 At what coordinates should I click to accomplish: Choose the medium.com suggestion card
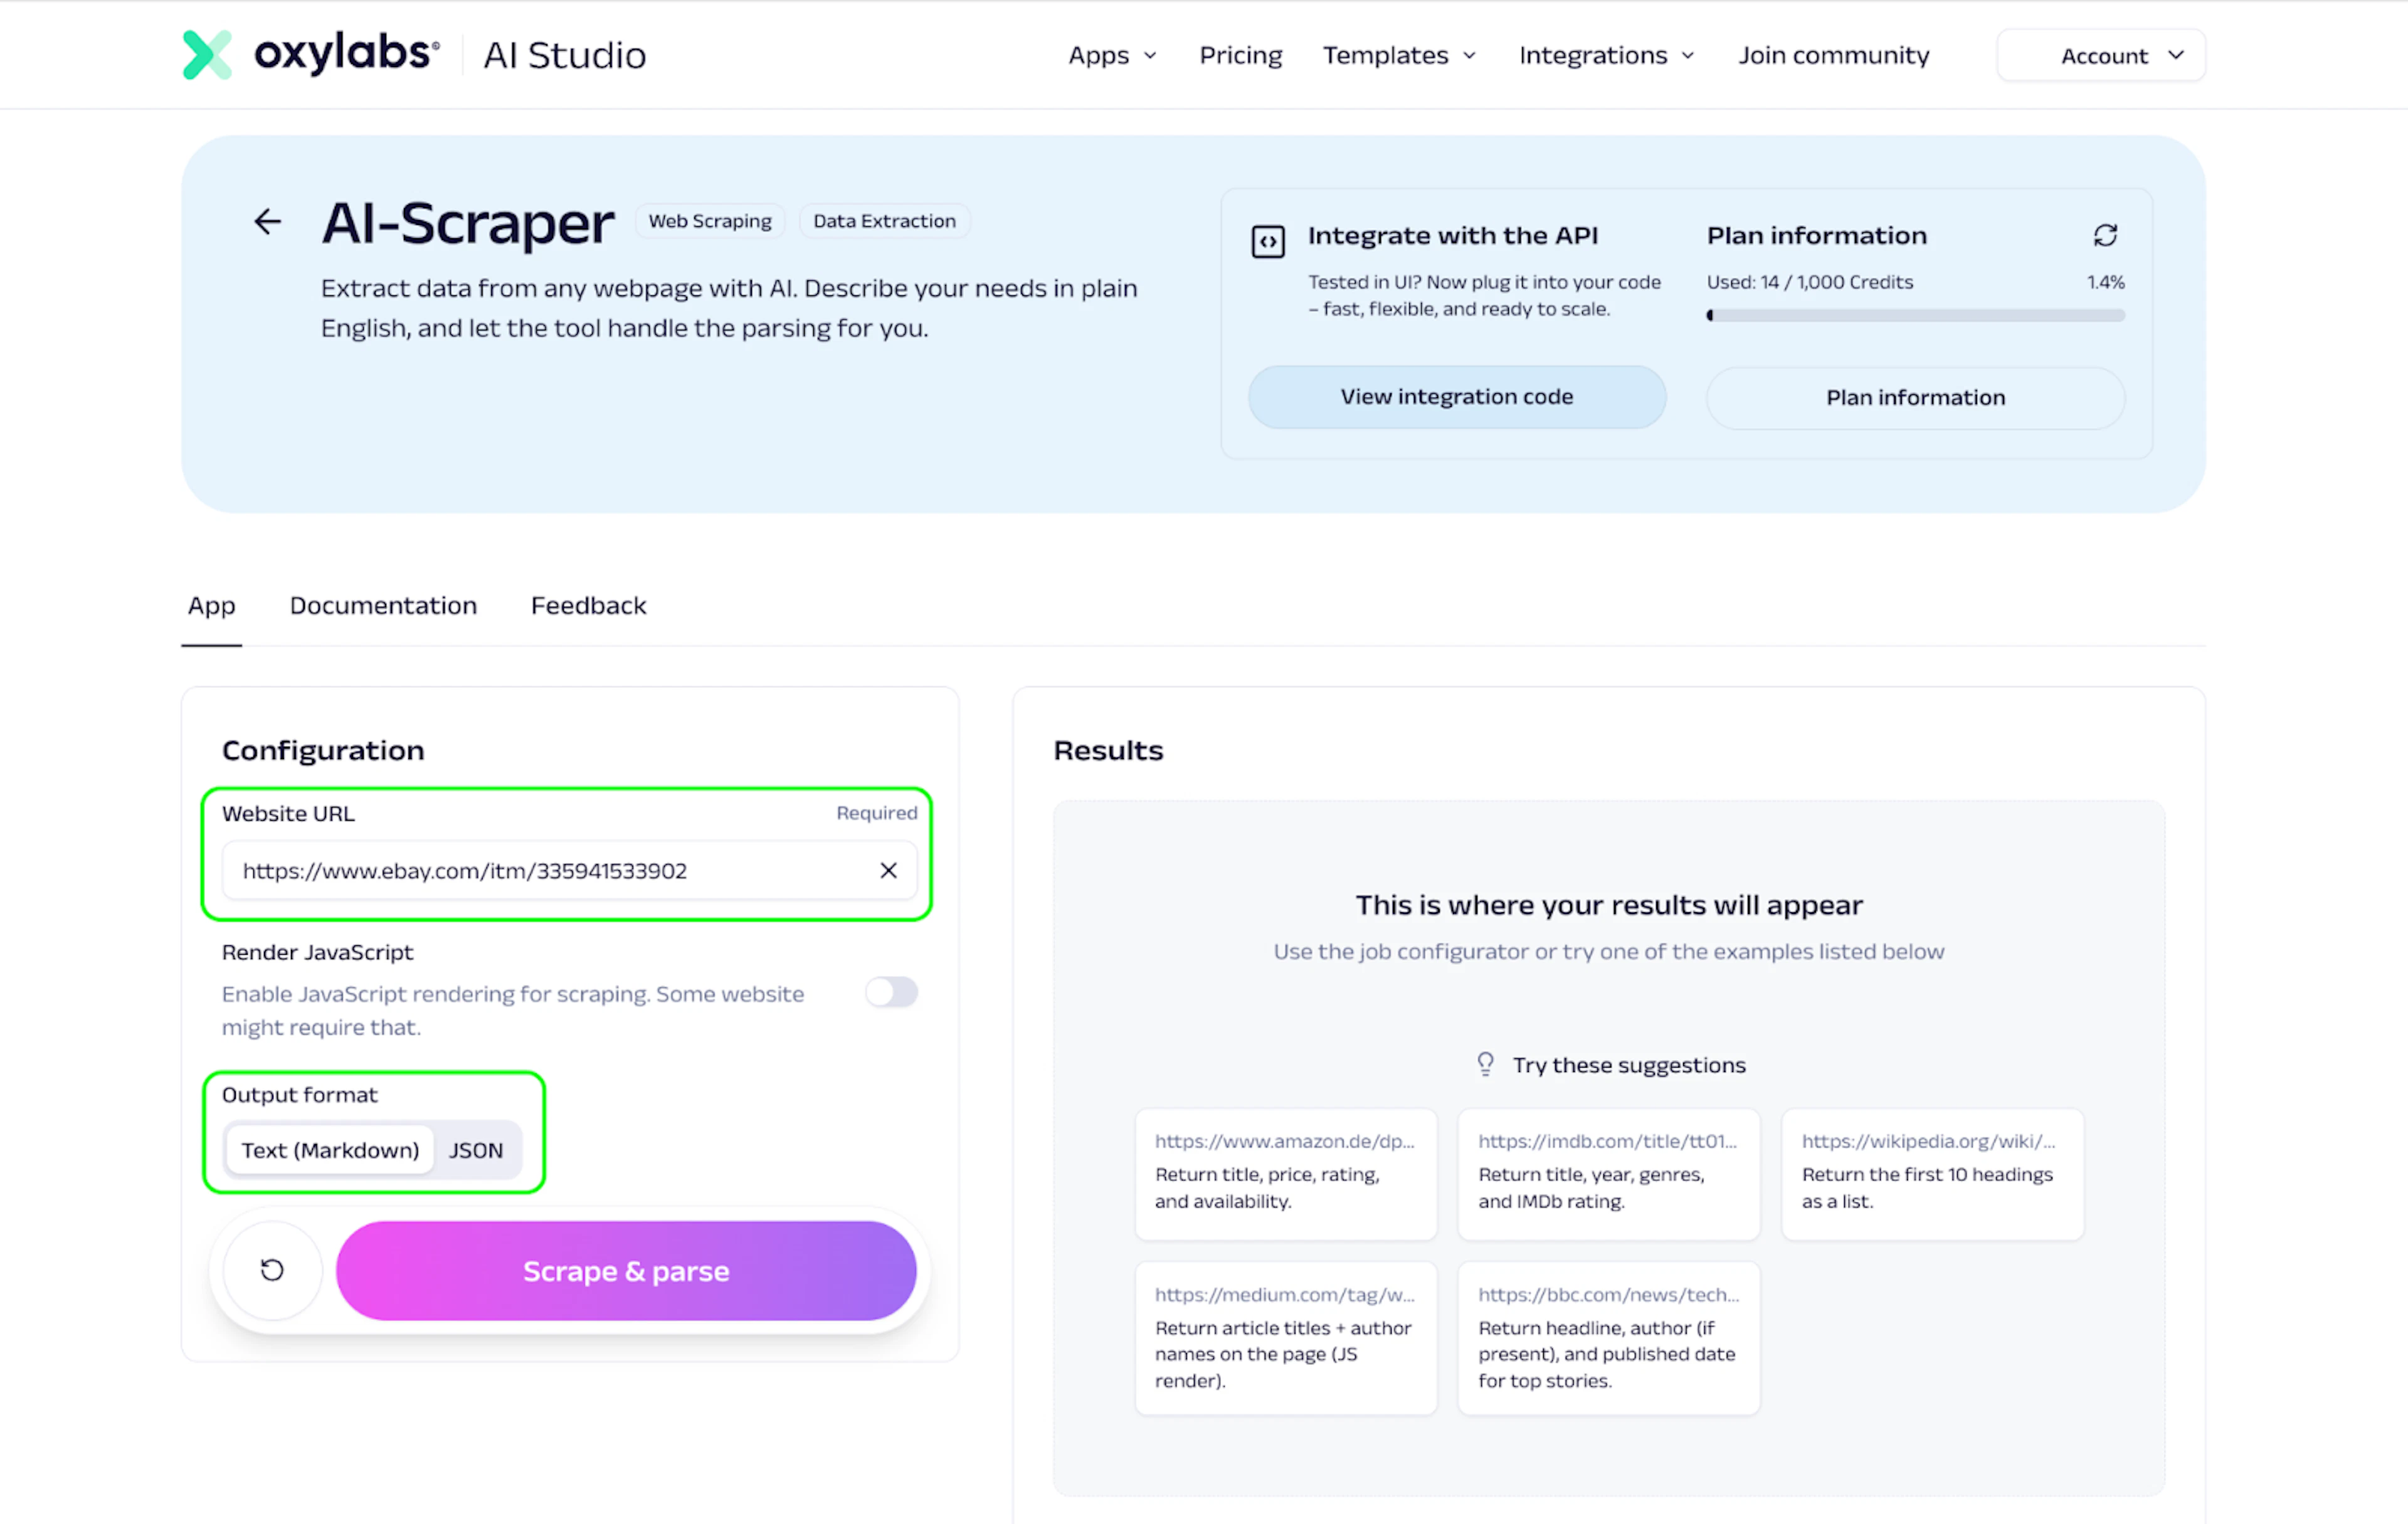(x=1286, y=1338)
